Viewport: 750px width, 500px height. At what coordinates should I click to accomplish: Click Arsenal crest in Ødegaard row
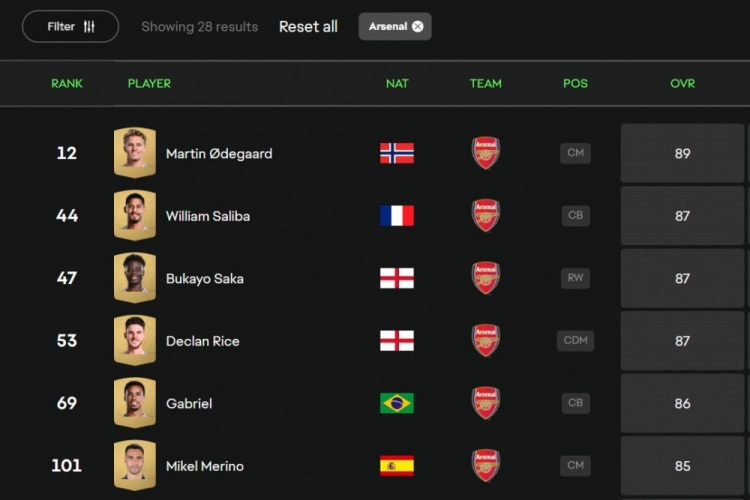(485, 153)
